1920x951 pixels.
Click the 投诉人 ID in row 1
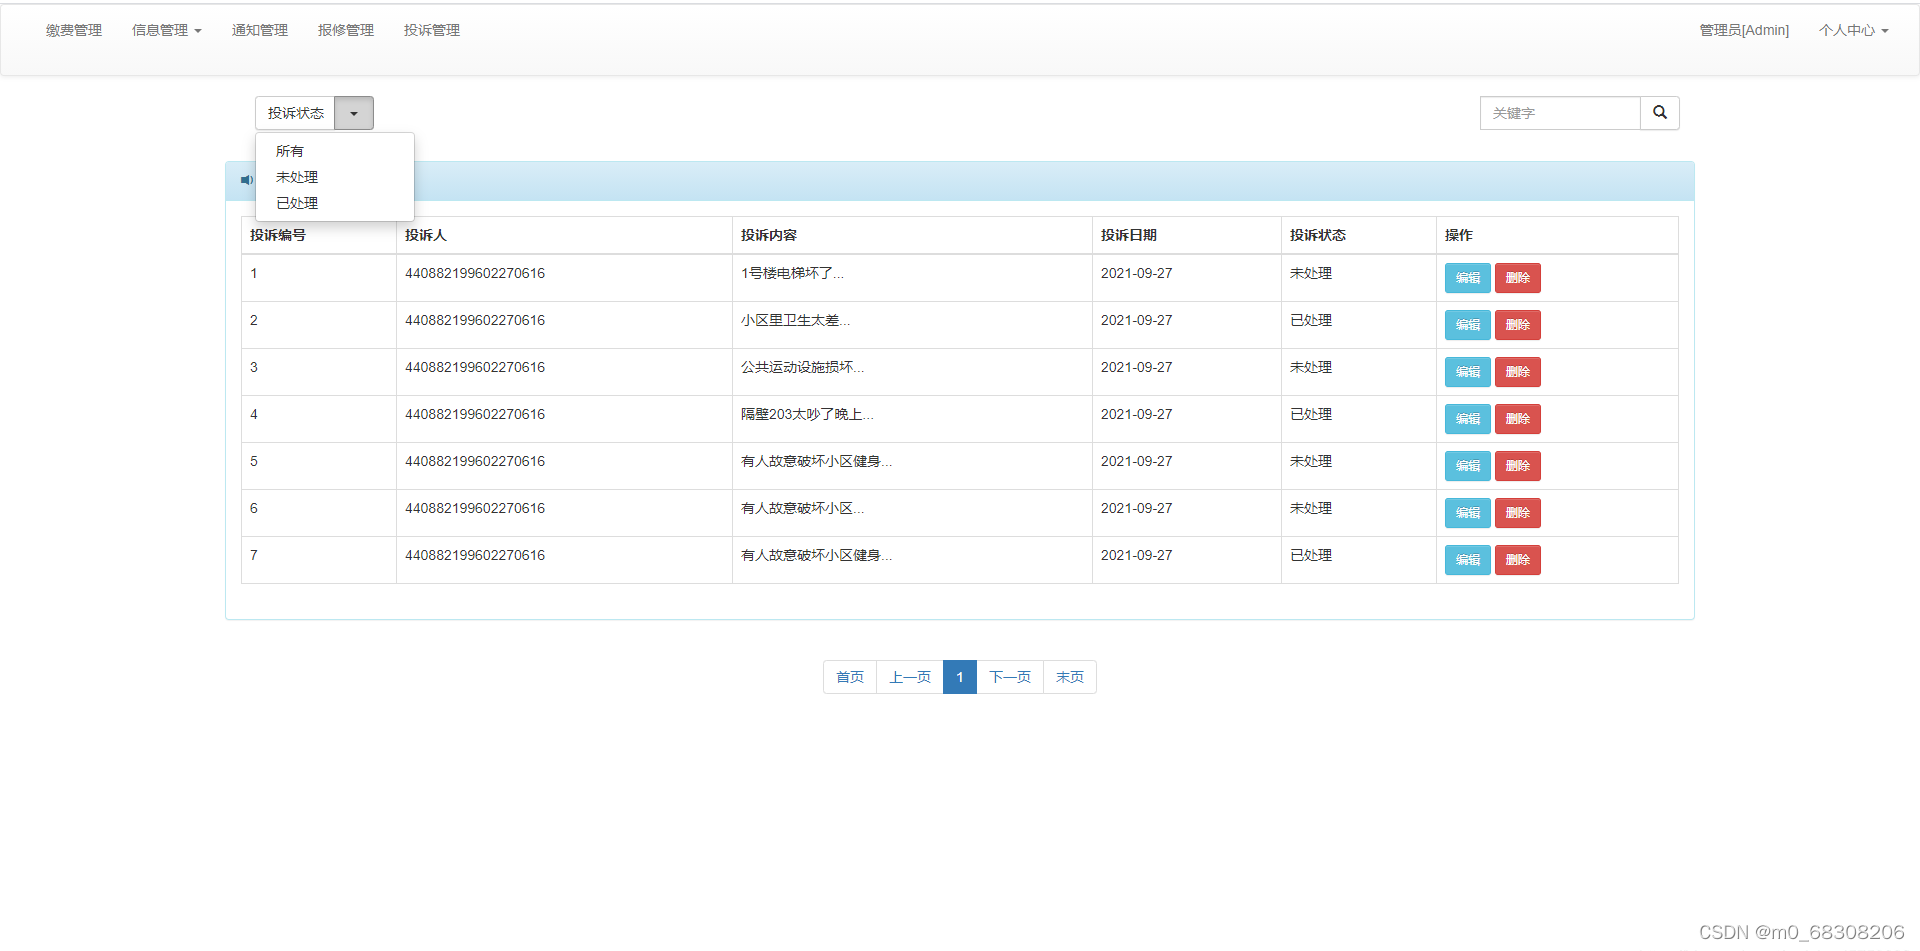pyautogui.click(x=475, y=273)
